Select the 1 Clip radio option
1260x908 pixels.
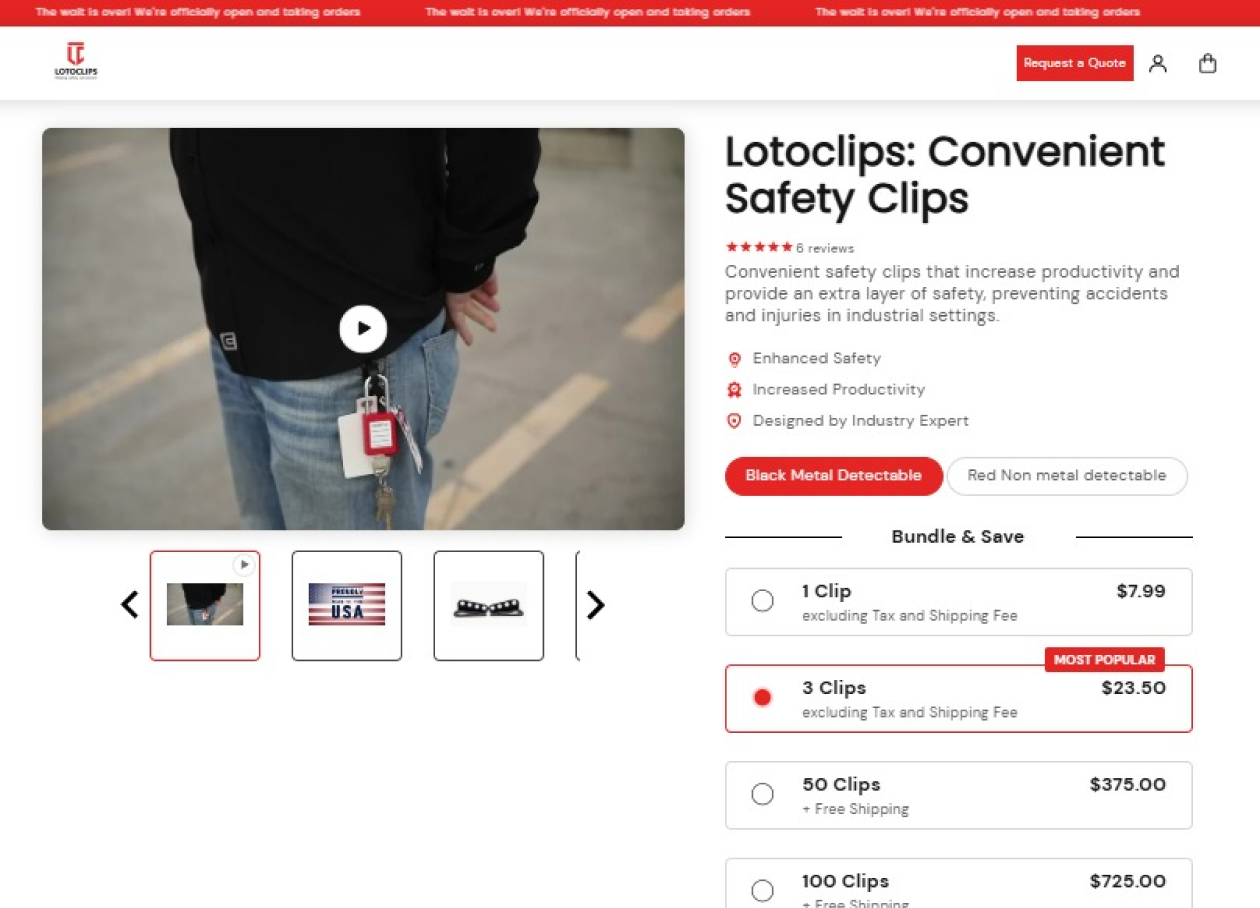point(762,601)
